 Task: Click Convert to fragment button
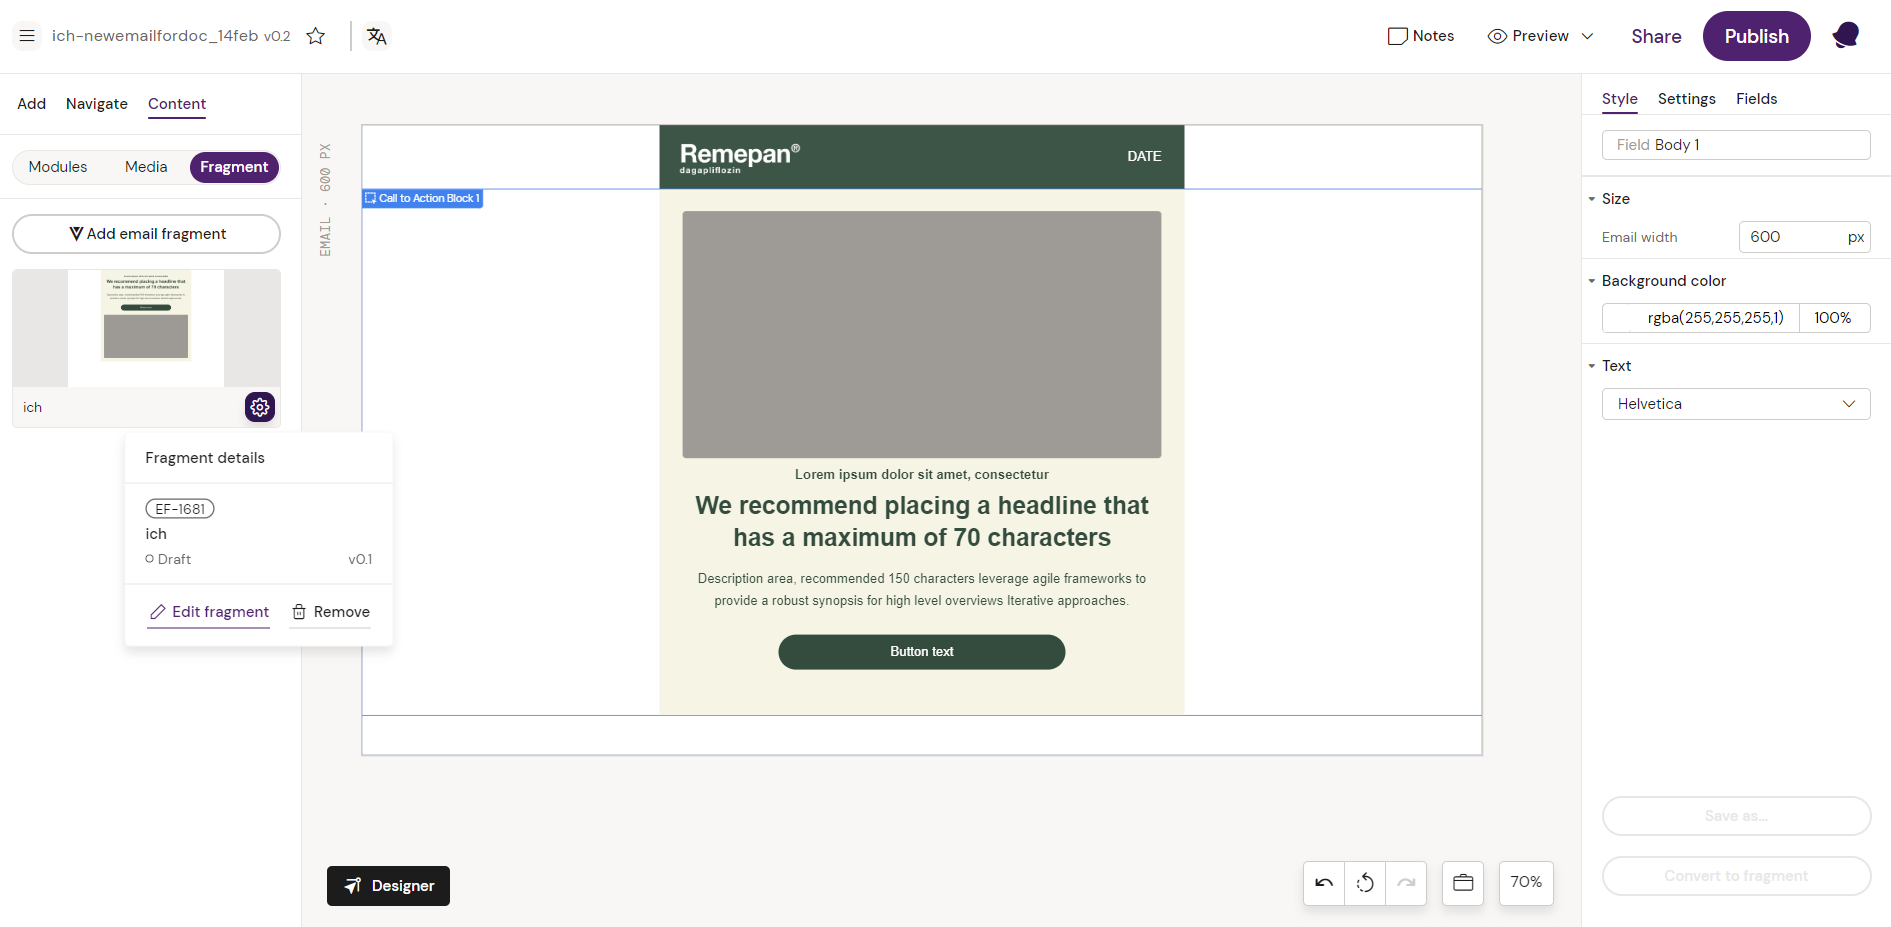coord(1736,876)
